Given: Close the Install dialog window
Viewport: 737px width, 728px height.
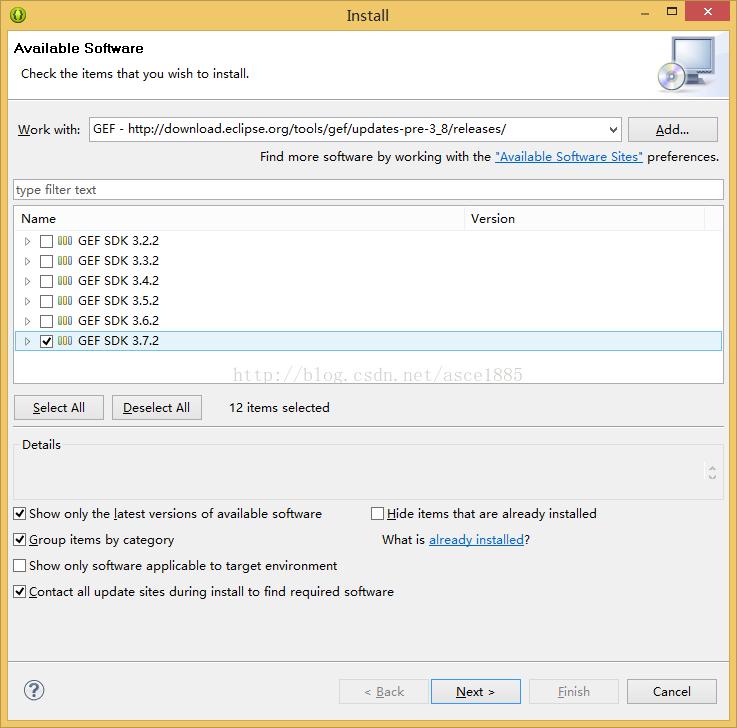Looking at the screenshot, I should tap(708, 11).
